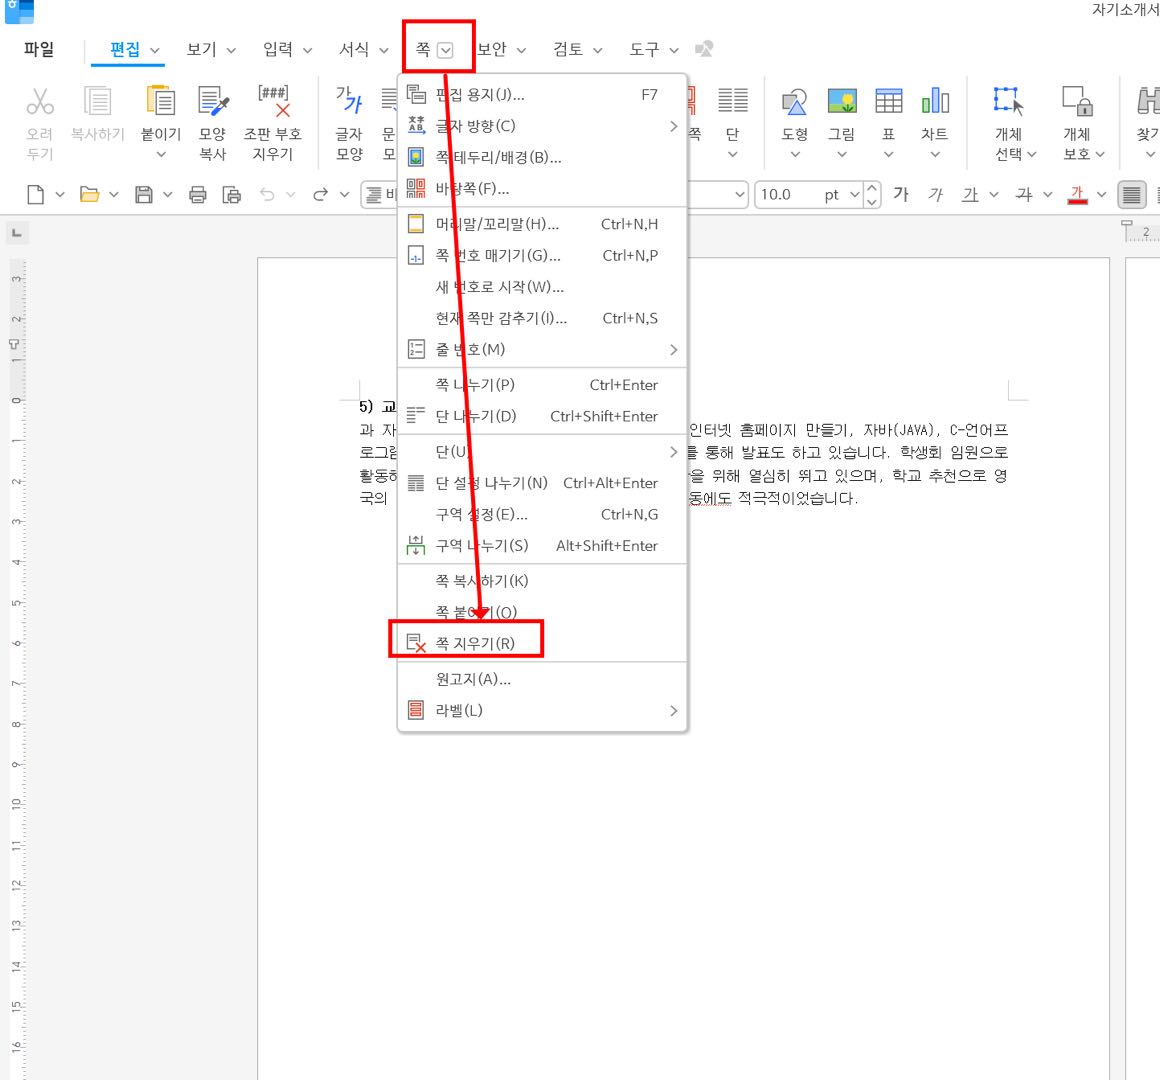Click the Open folder icon
Viewport: 1160px width, 1080px height.
[90, 195]
